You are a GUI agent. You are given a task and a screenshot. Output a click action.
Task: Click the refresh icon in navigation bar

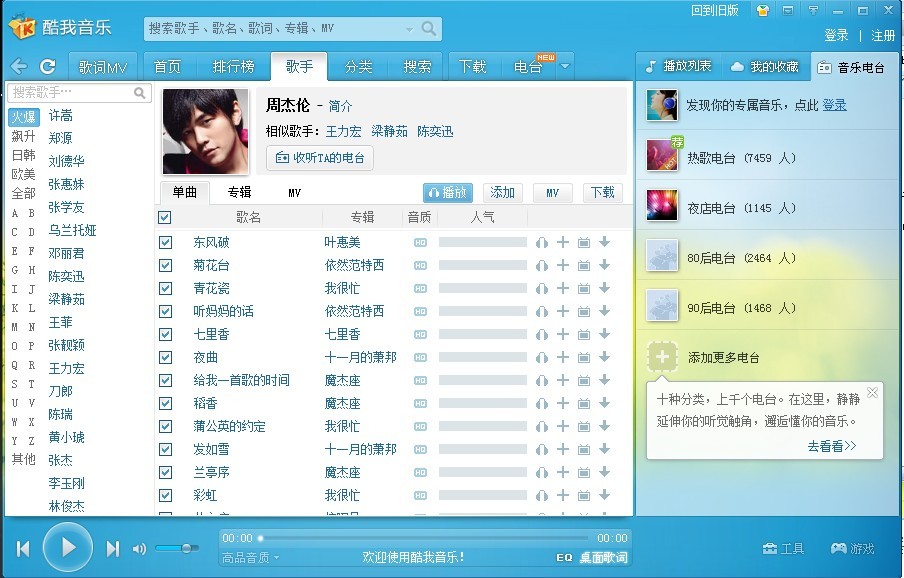(x=47, y=67)
